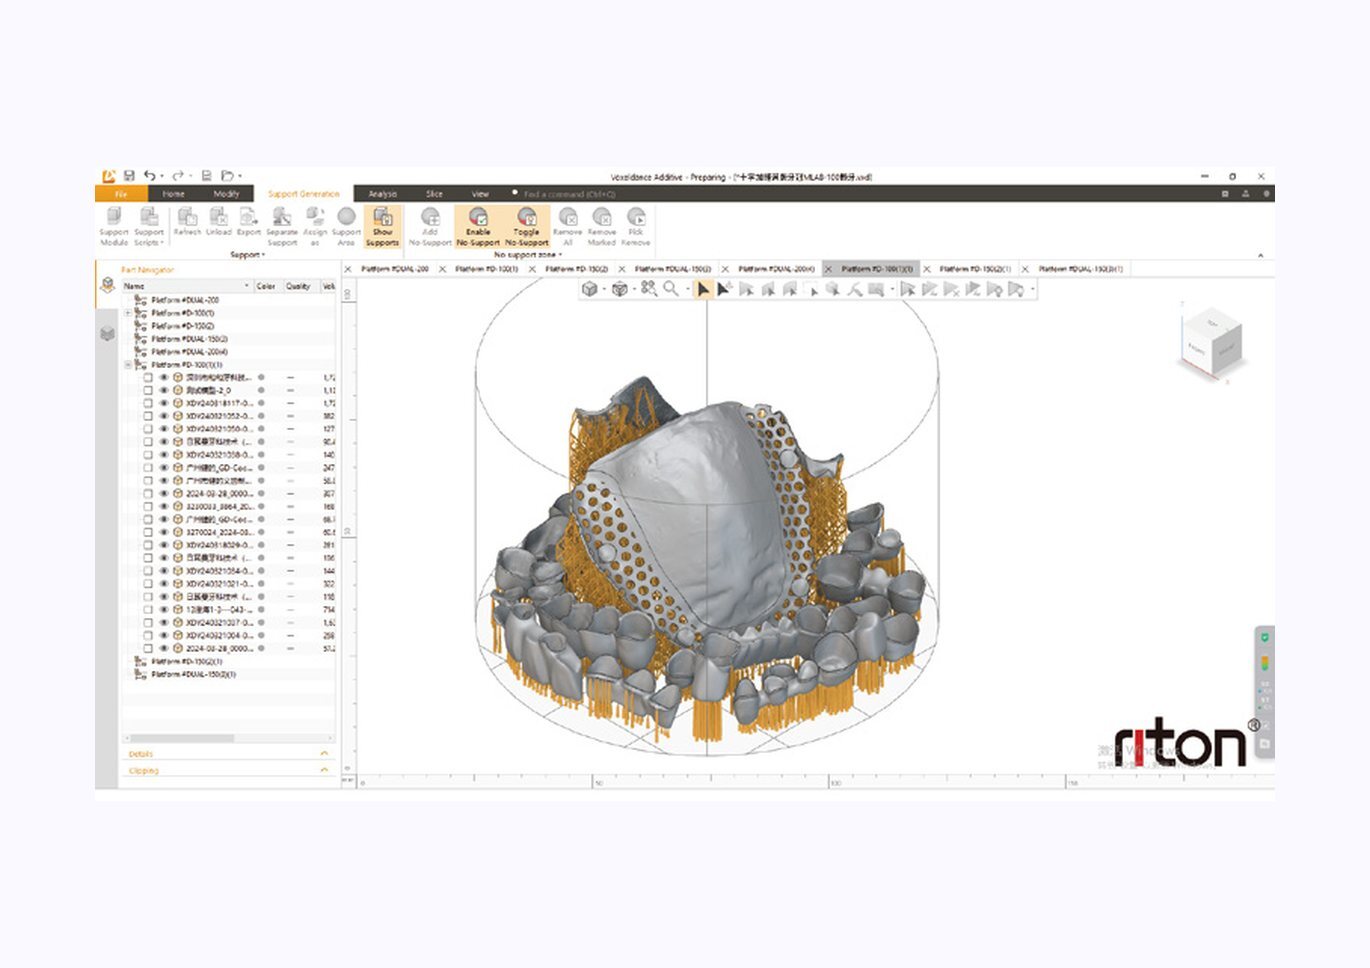
Task: Check the box for part 12座库1-3
Action: 149,609
